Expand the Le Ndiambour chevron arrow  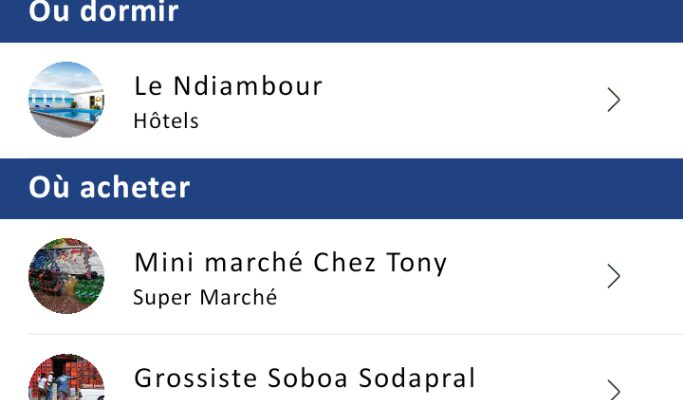tap(614, 99)
